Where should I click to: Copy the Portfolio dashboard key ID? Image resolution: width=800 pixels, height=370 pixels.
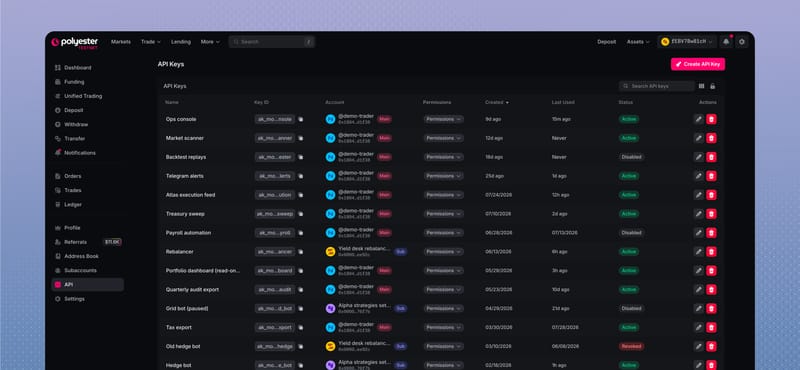coord(301,270)
